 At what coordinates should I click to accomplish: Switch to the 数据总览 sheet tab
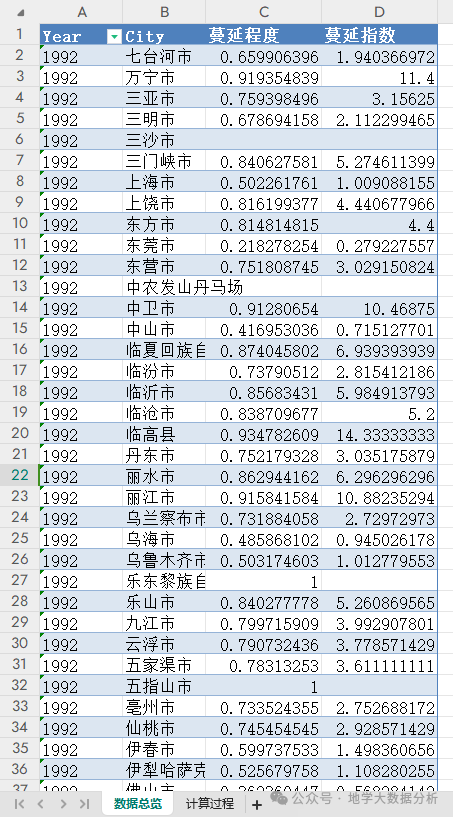138,803
